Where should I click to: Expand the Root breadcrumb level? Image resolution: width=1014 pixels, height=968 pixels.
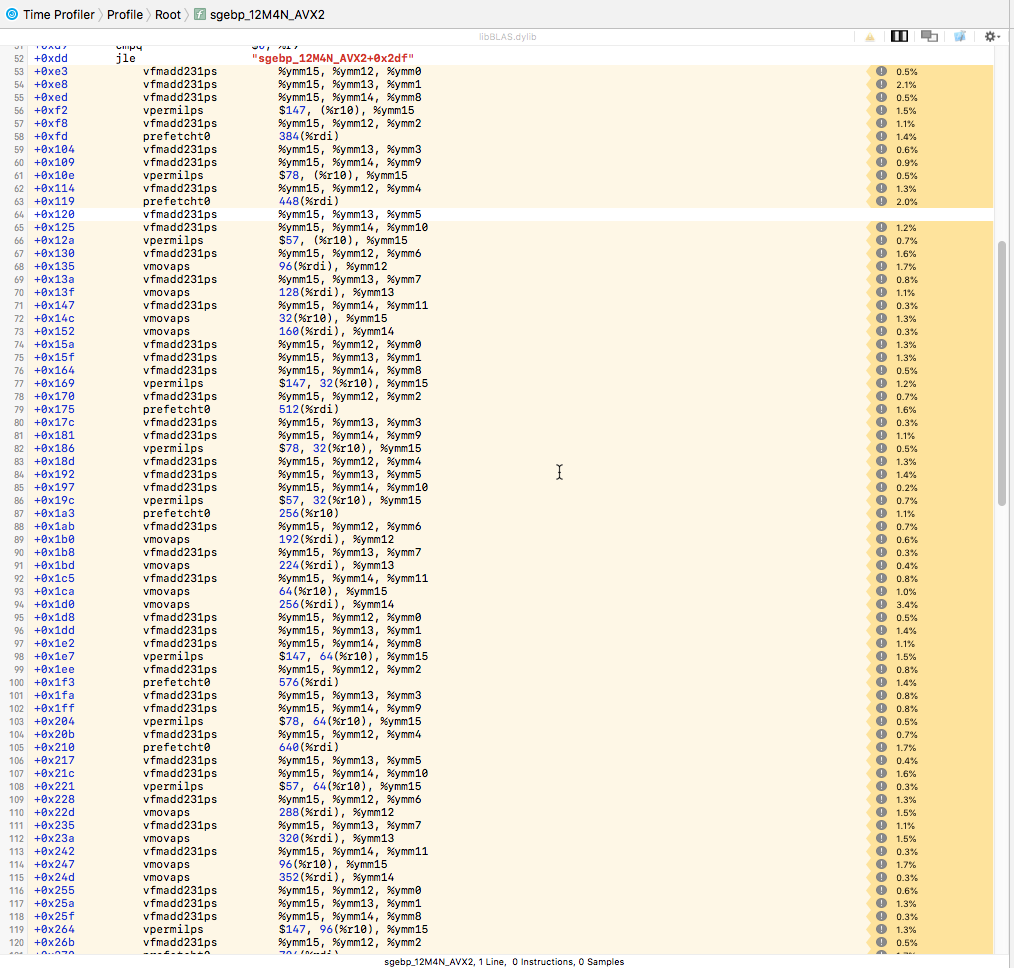[x=167, y=15]
